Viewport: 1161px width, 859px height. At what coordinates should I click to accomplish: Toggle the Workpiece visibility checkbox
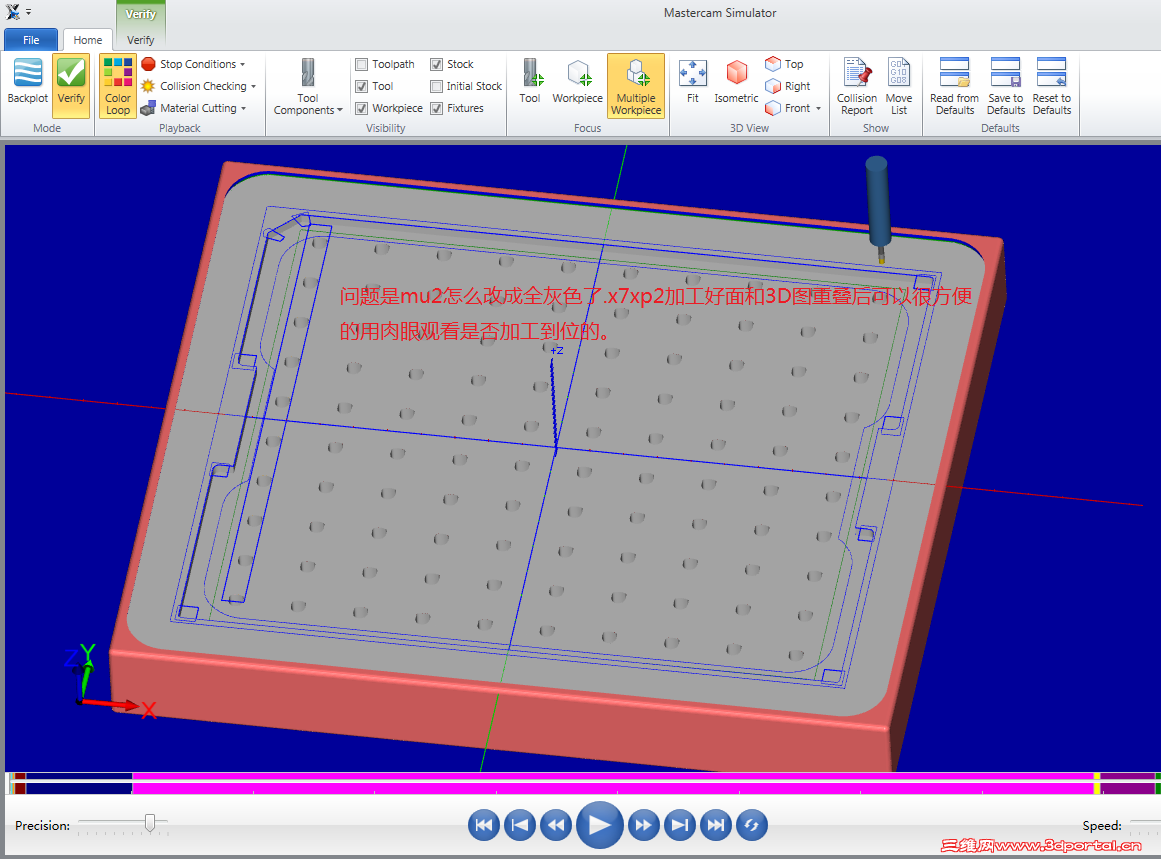pyautogui.click(x=361, y=108)
